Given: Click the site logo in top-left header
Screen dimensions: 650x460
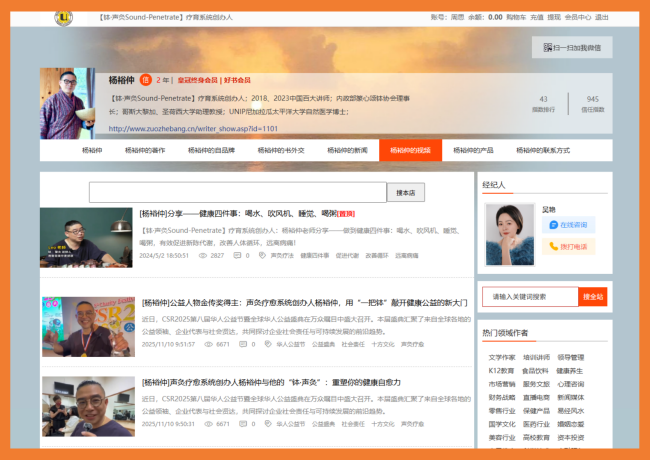Looking at the screenshot, I should [x=63, y=17].
